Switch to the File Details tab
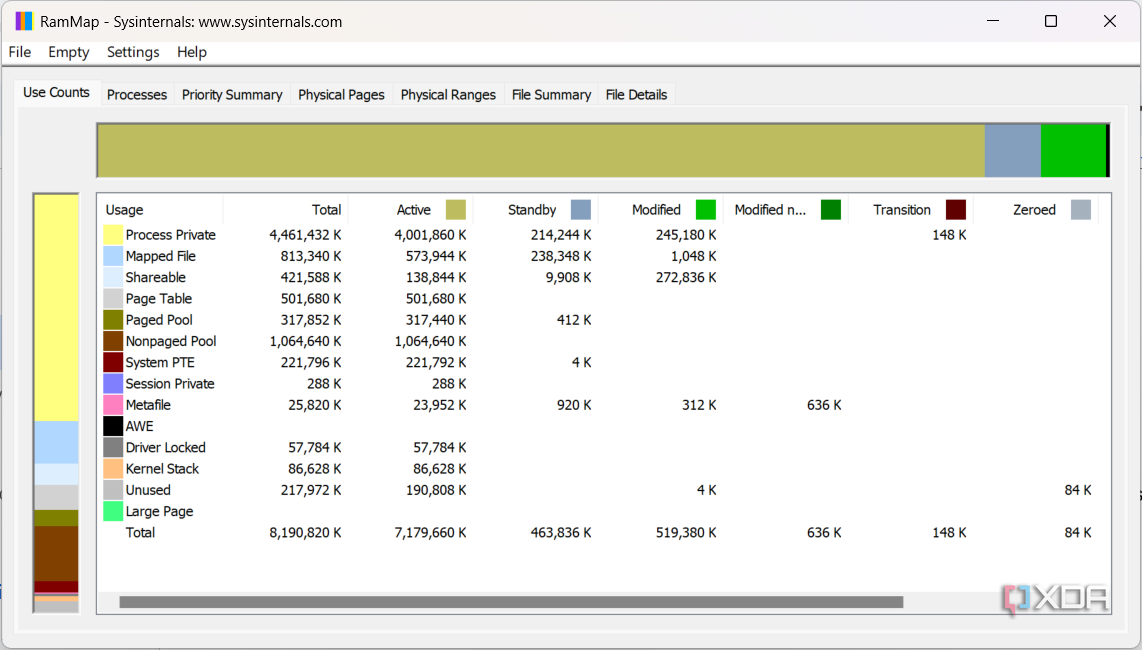 [637, 95]
